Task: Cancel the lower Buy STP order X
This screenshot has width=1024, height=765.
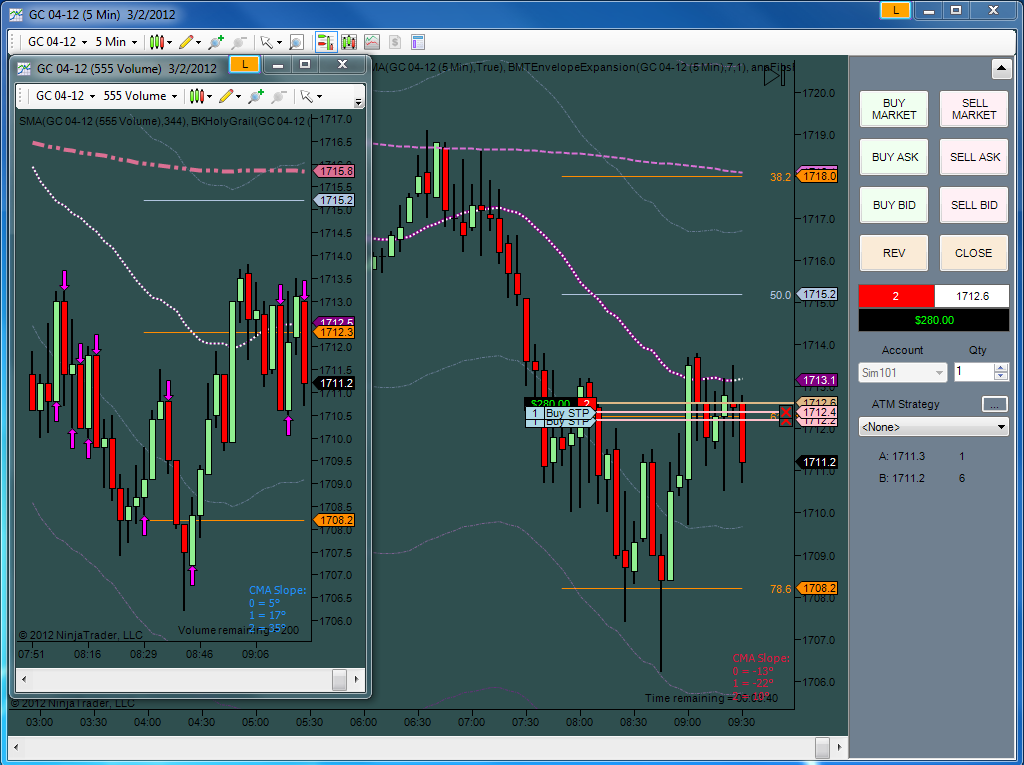Action: (786, 423)
